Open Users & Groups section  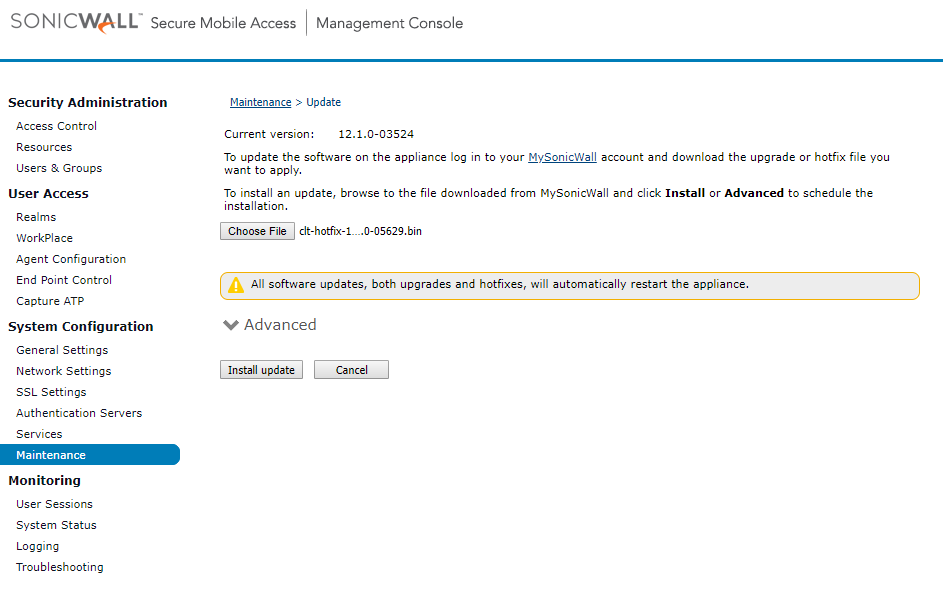point(59,168)
